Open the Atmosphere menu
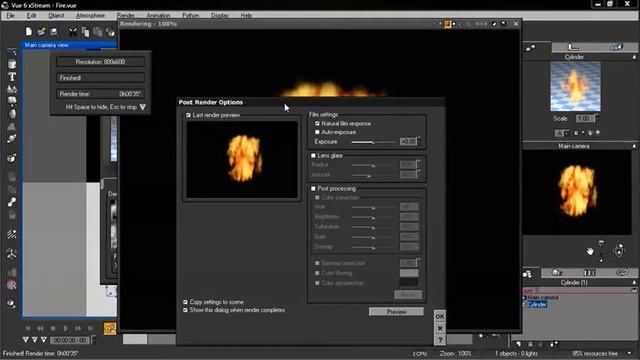The height and width of the screenshot is (360, 640). [x=90, y=16]
